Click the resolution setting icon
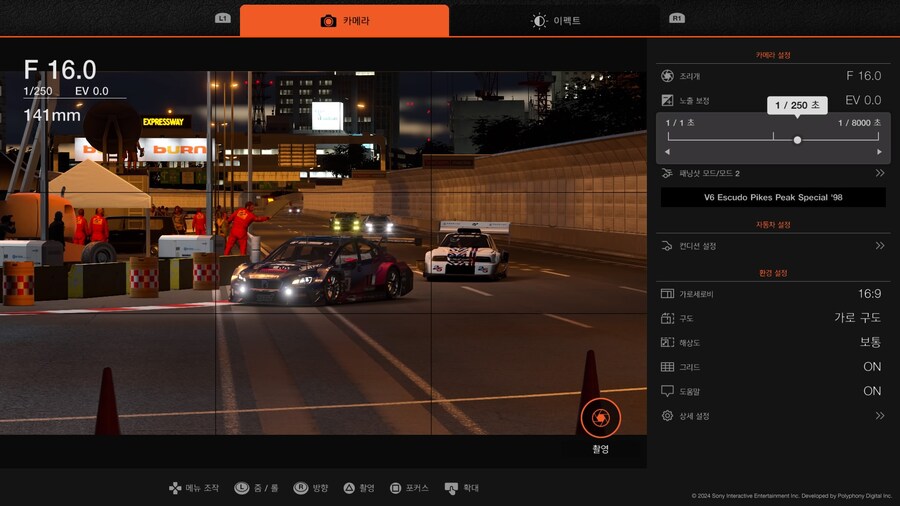 [668, 343]
